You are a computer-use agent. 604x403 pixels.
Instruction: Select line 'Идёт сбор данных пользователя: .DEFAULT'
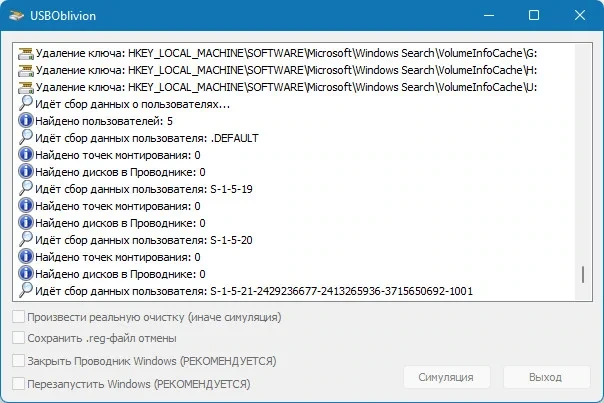click(x=147, y=138)
